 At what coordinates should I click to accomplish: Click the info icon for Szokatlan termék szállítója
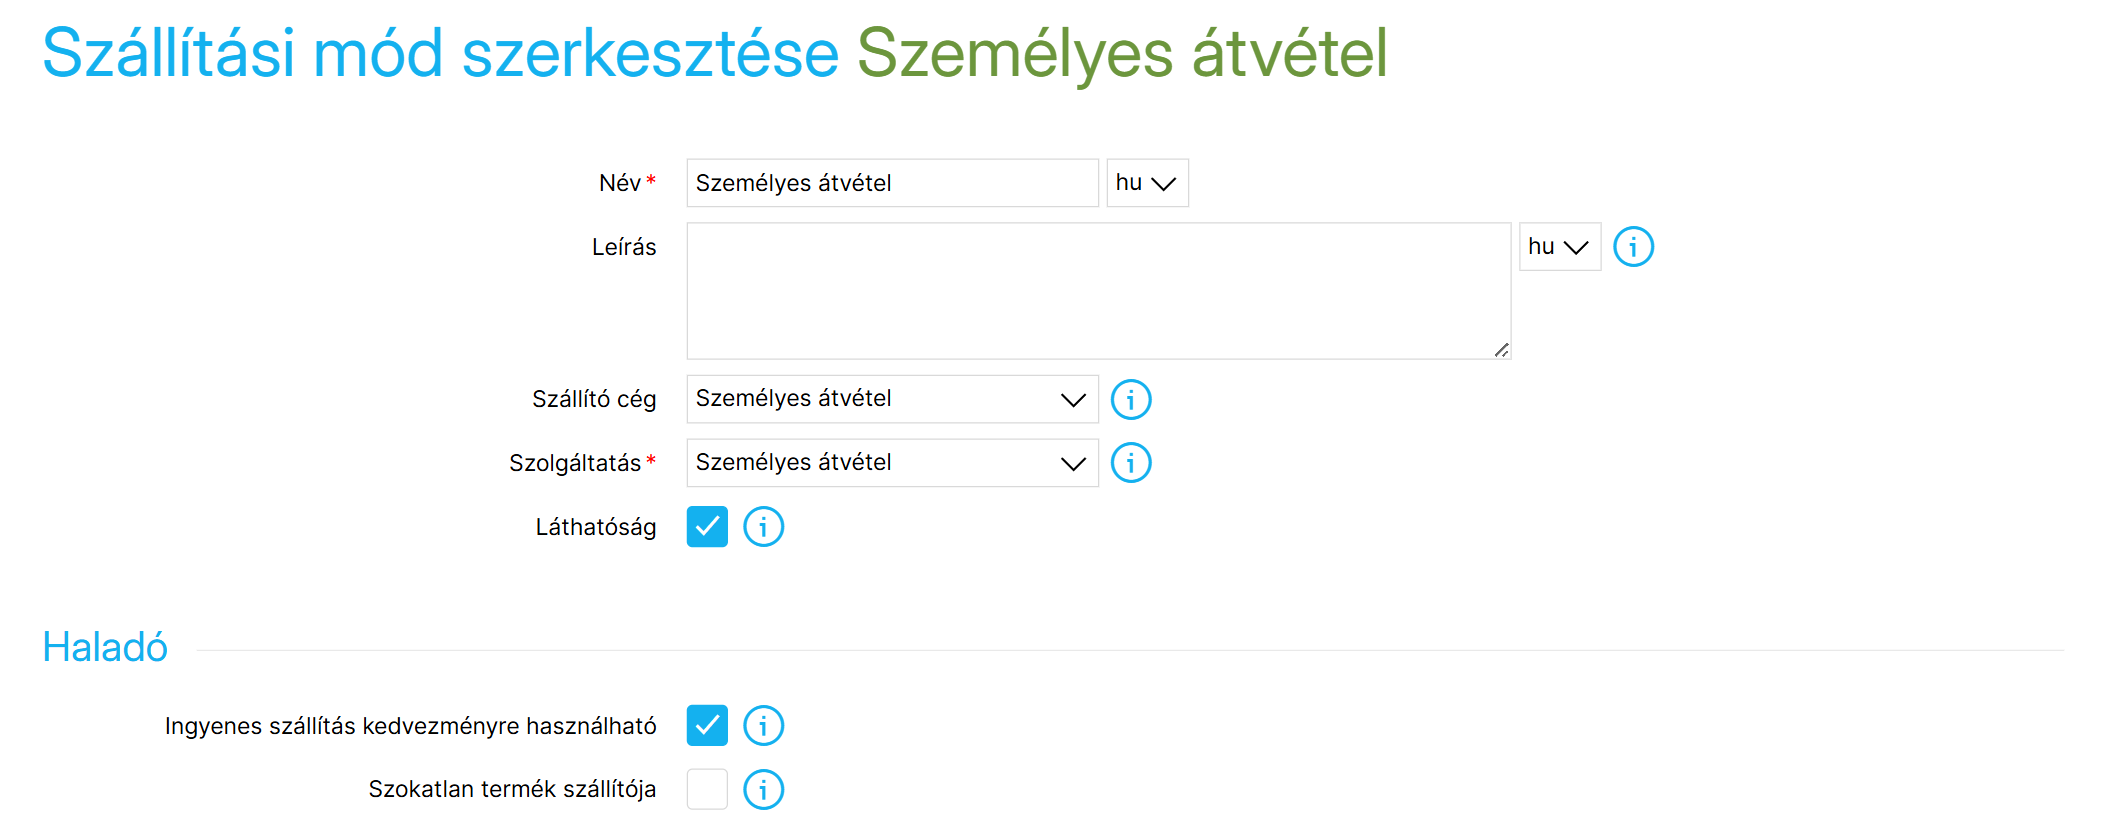[763, 790]
